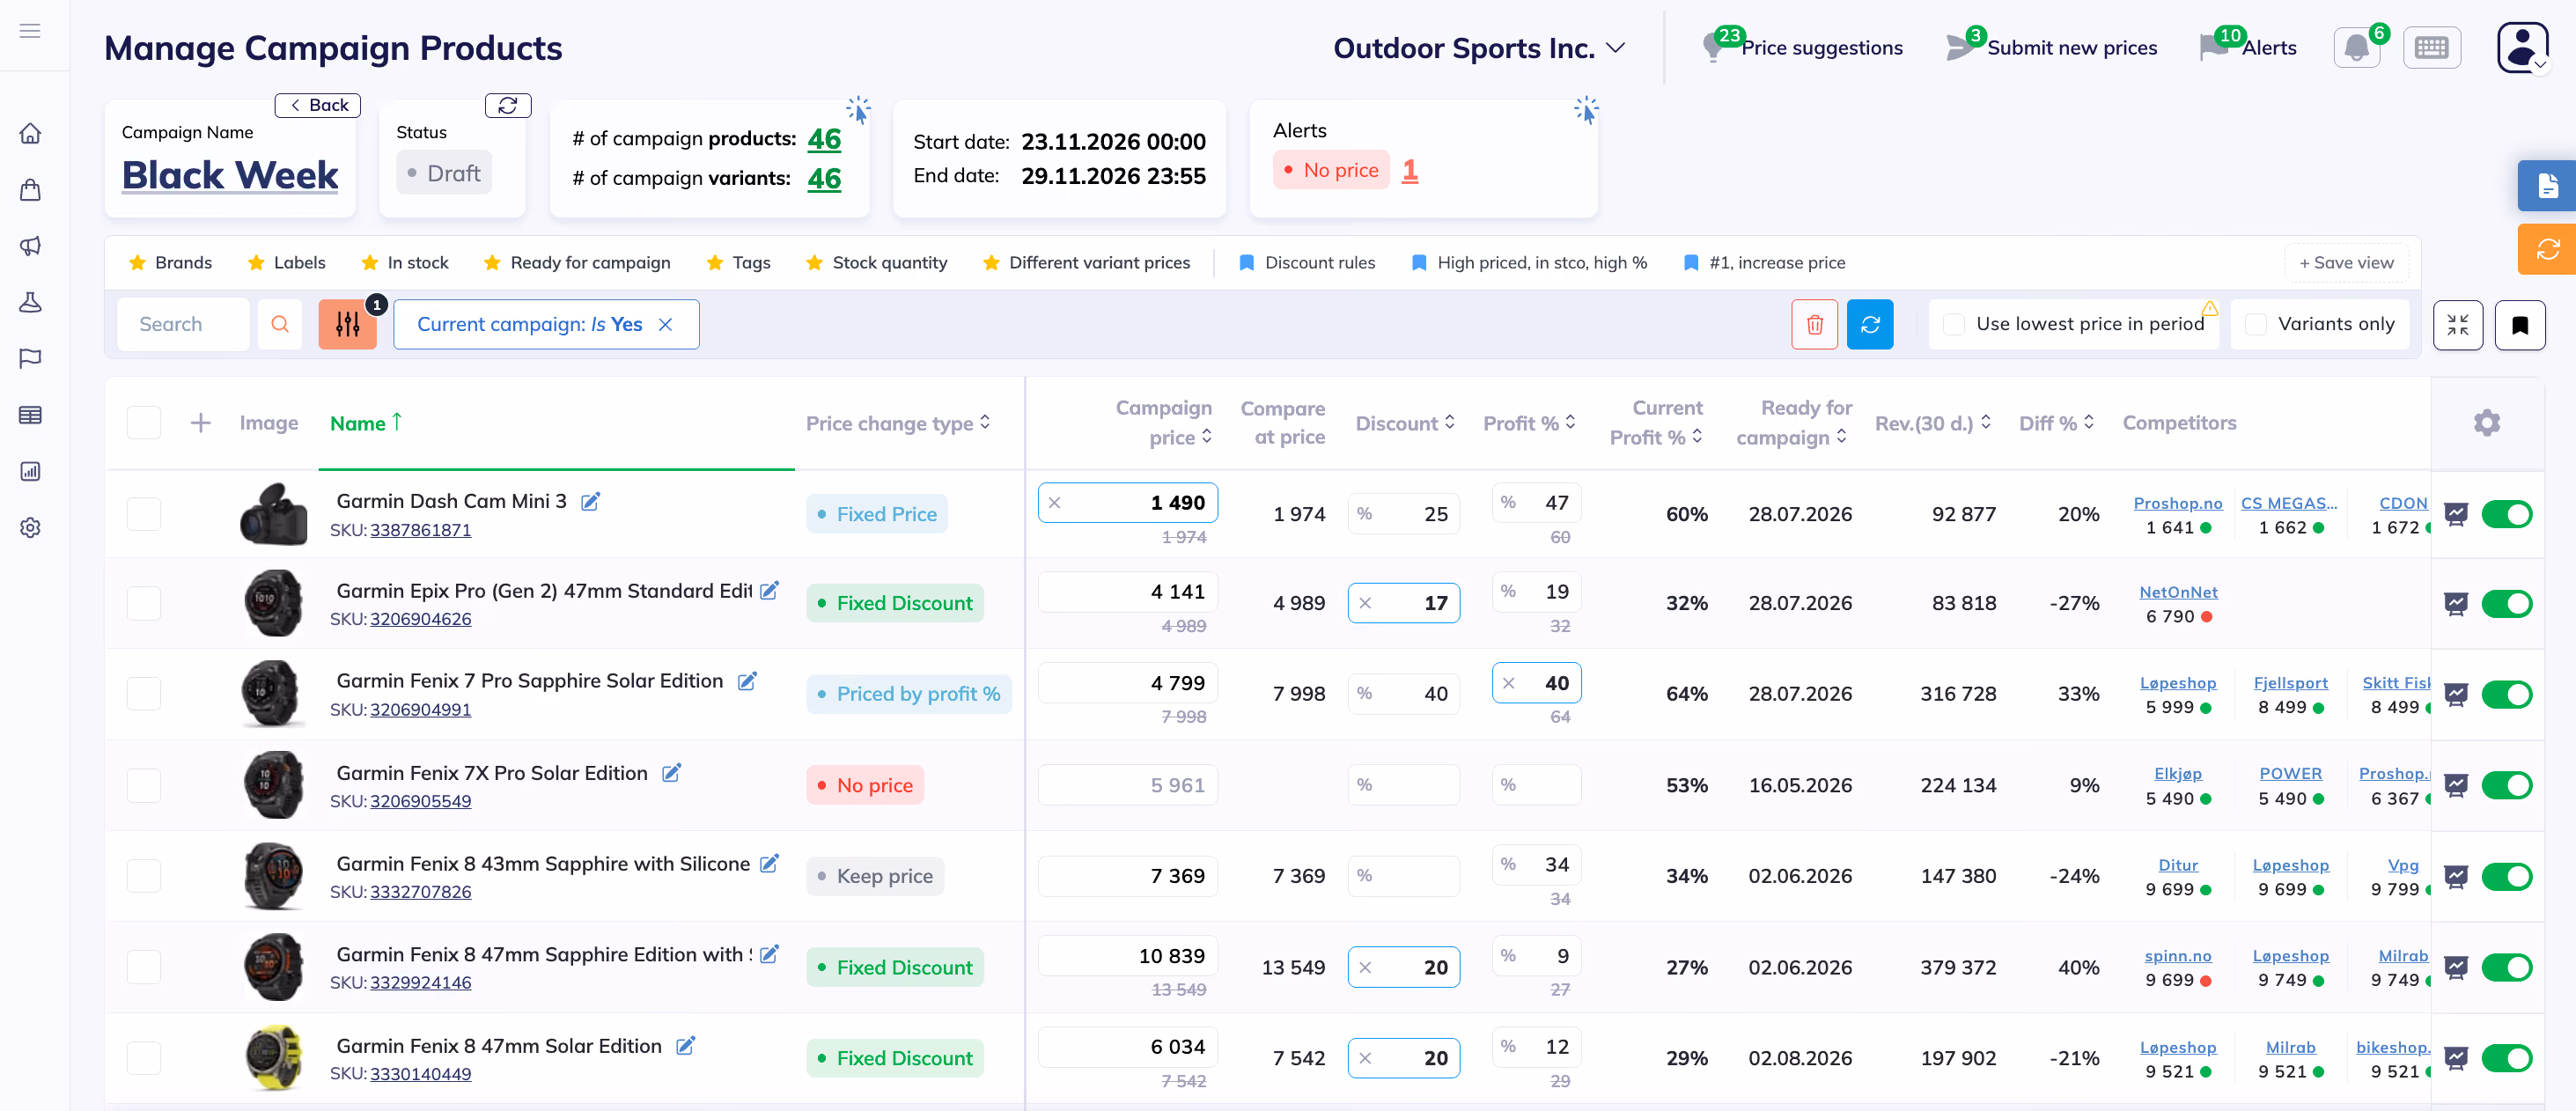This screenshot has height=1111, width=2576.
Task: Open the keyboard shortcuts icon
Action: [x=2431, y=47]
